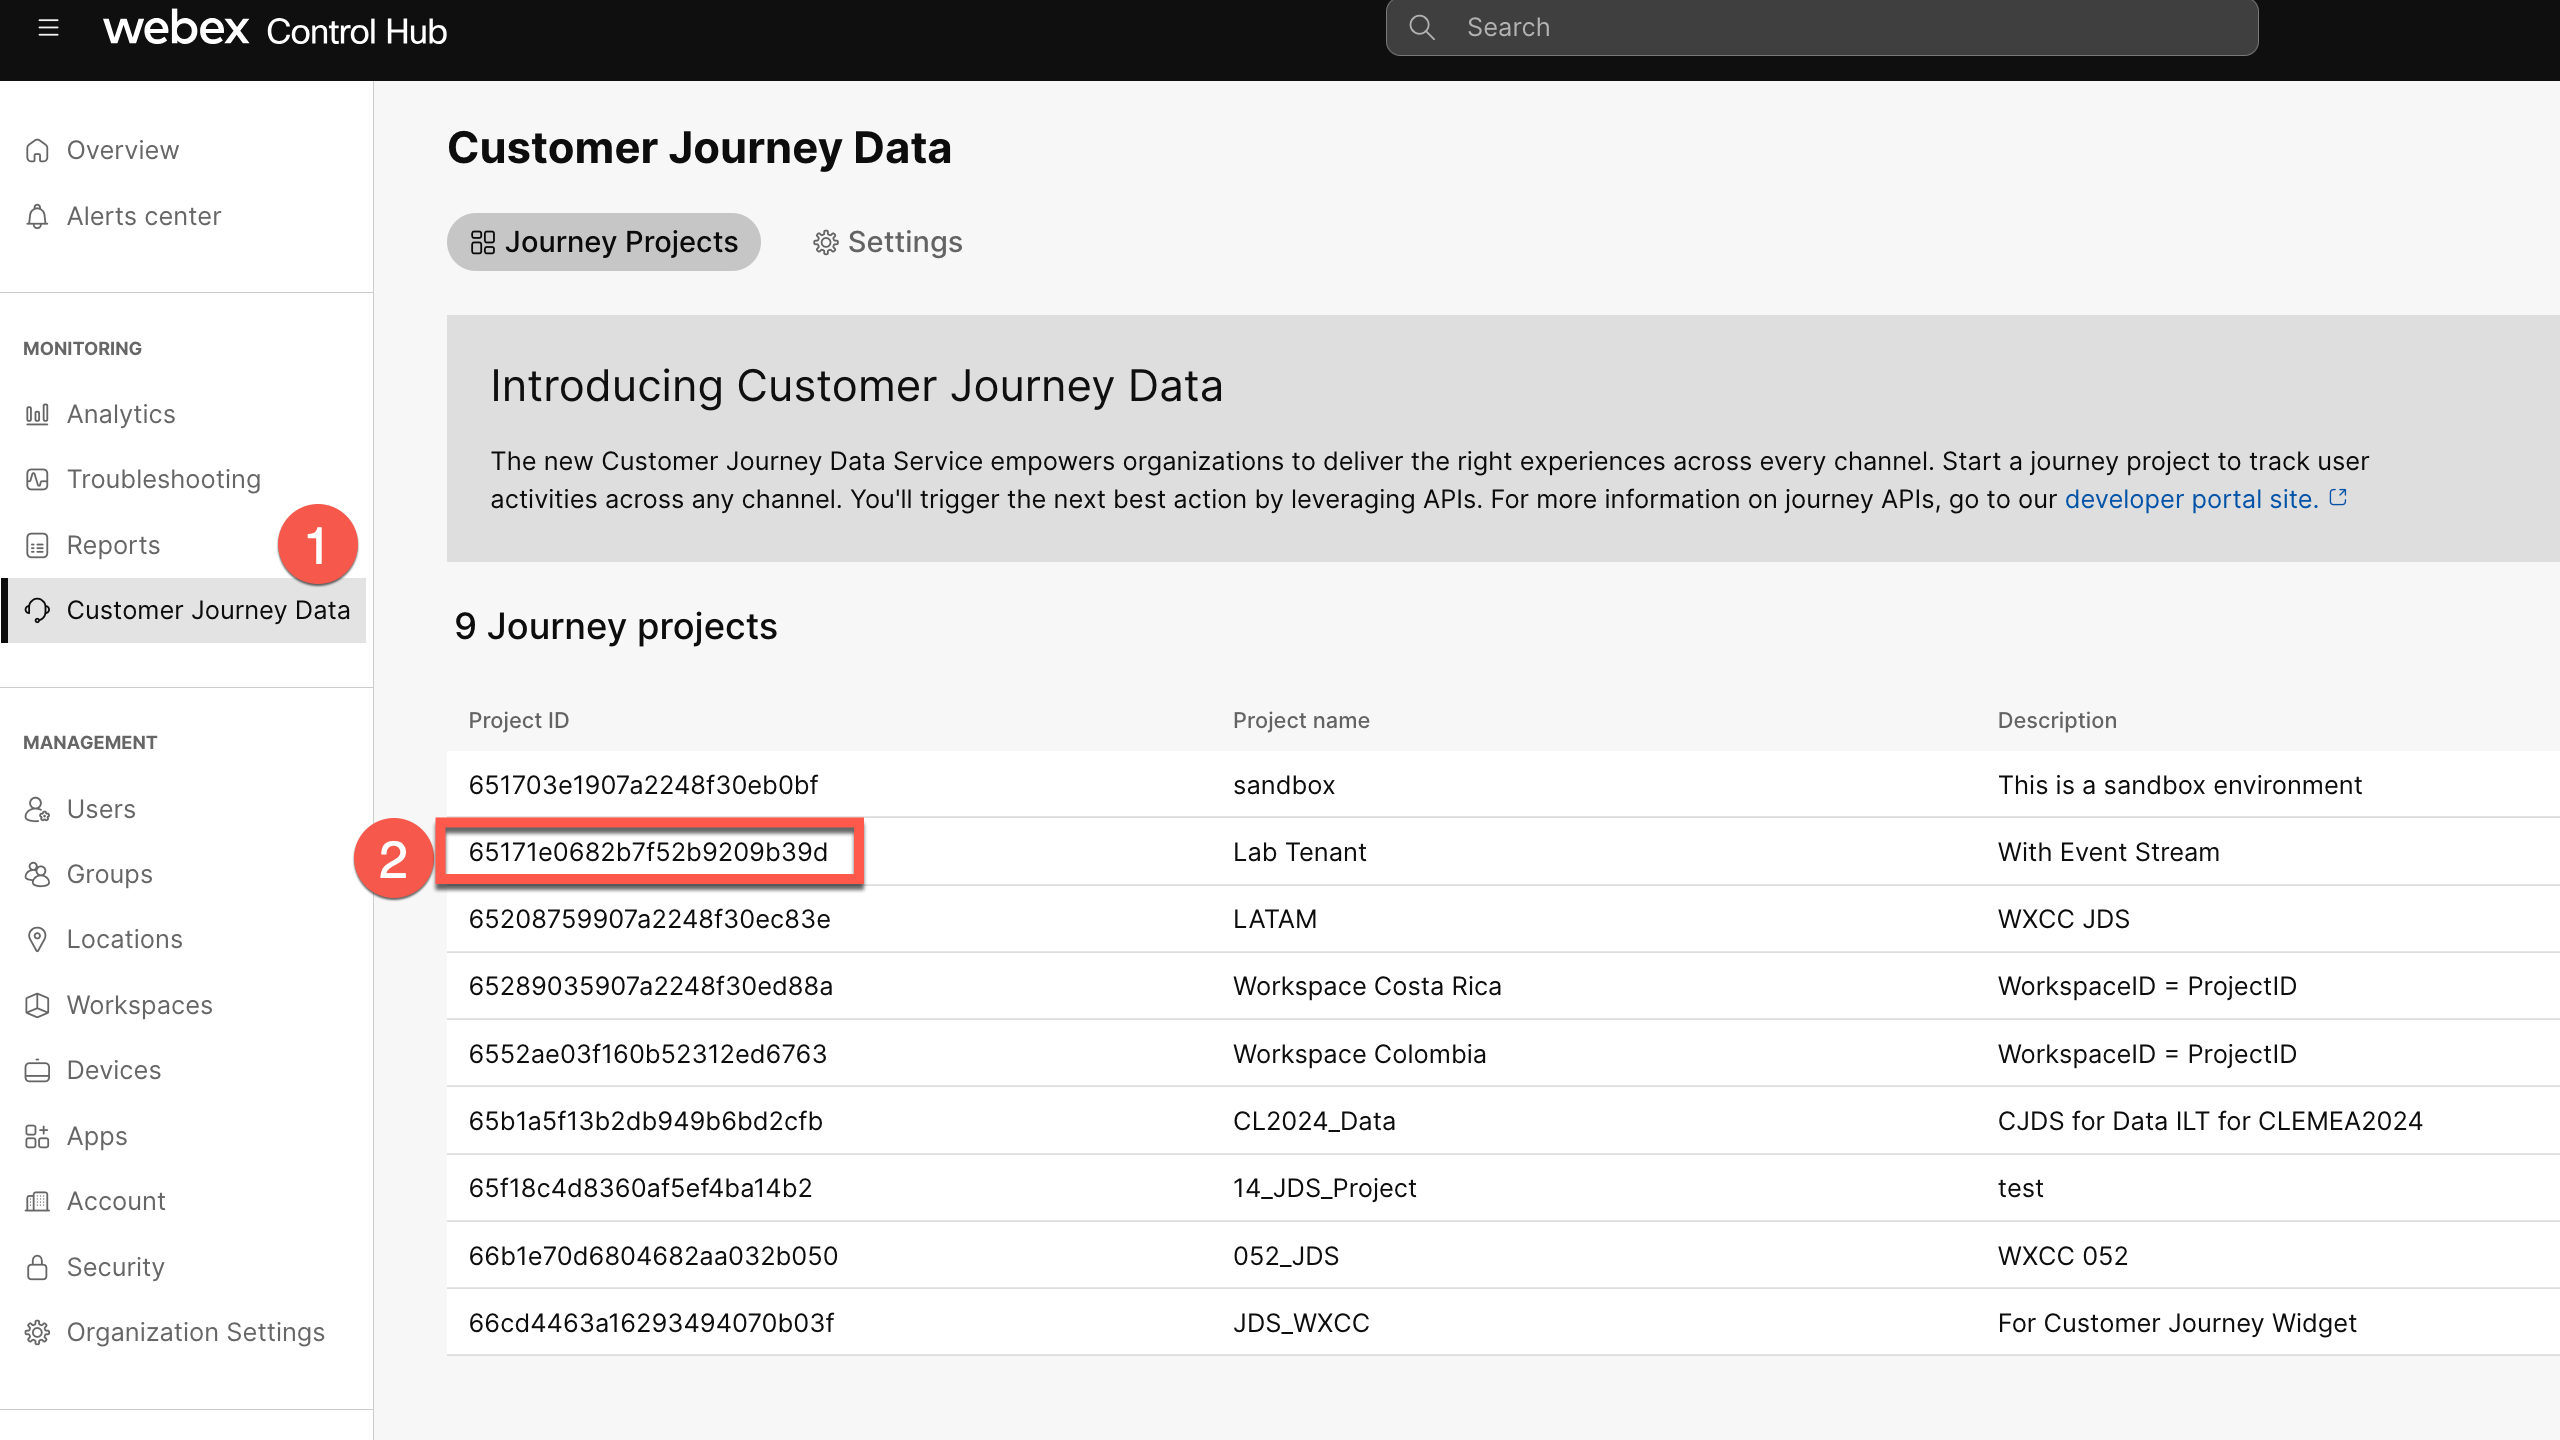The height and width of the screenshot is (1440, 2560).
Task: Click the Webex Control Hub logo
Action: click(275, 30)
